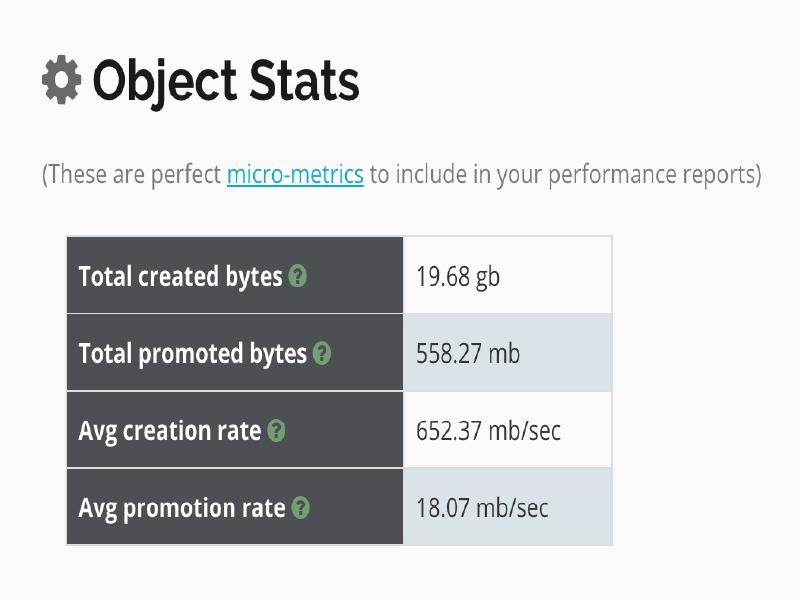Click the 'Avg creation rate' label

click(x=169, y=431)
